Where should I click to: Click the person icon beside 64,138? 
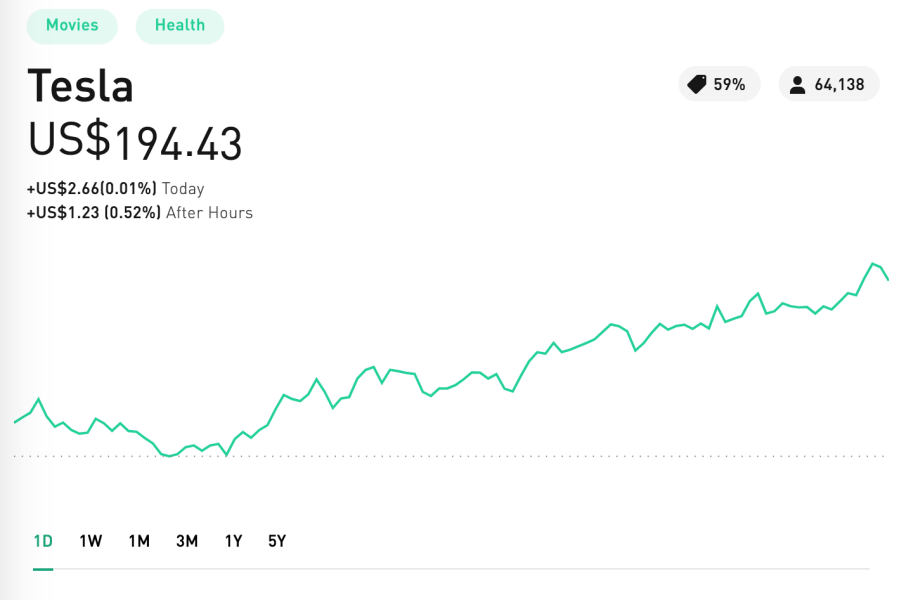[797, 85]
